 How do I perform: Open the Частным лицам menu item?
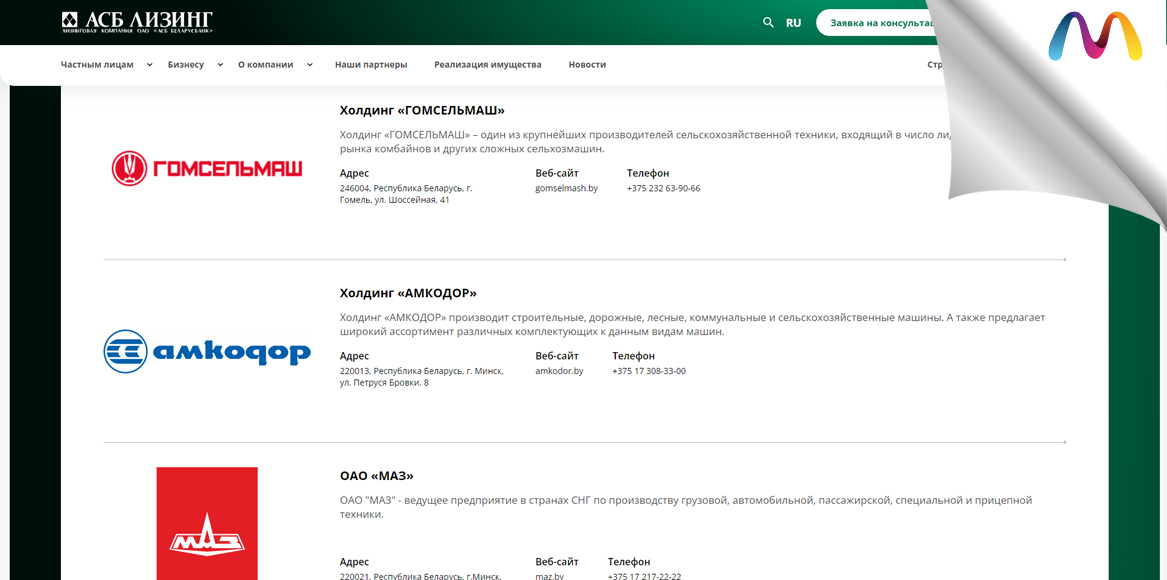[97, 65]
